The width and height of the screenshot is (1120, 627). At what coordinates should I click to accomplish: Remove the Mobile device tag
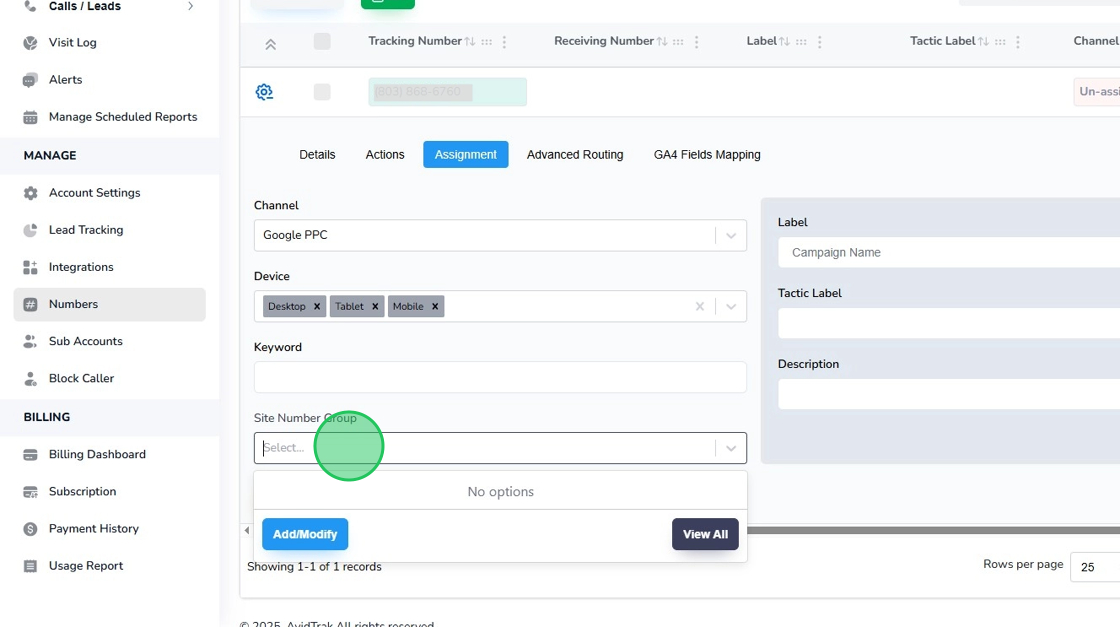(x=435, y=306)
